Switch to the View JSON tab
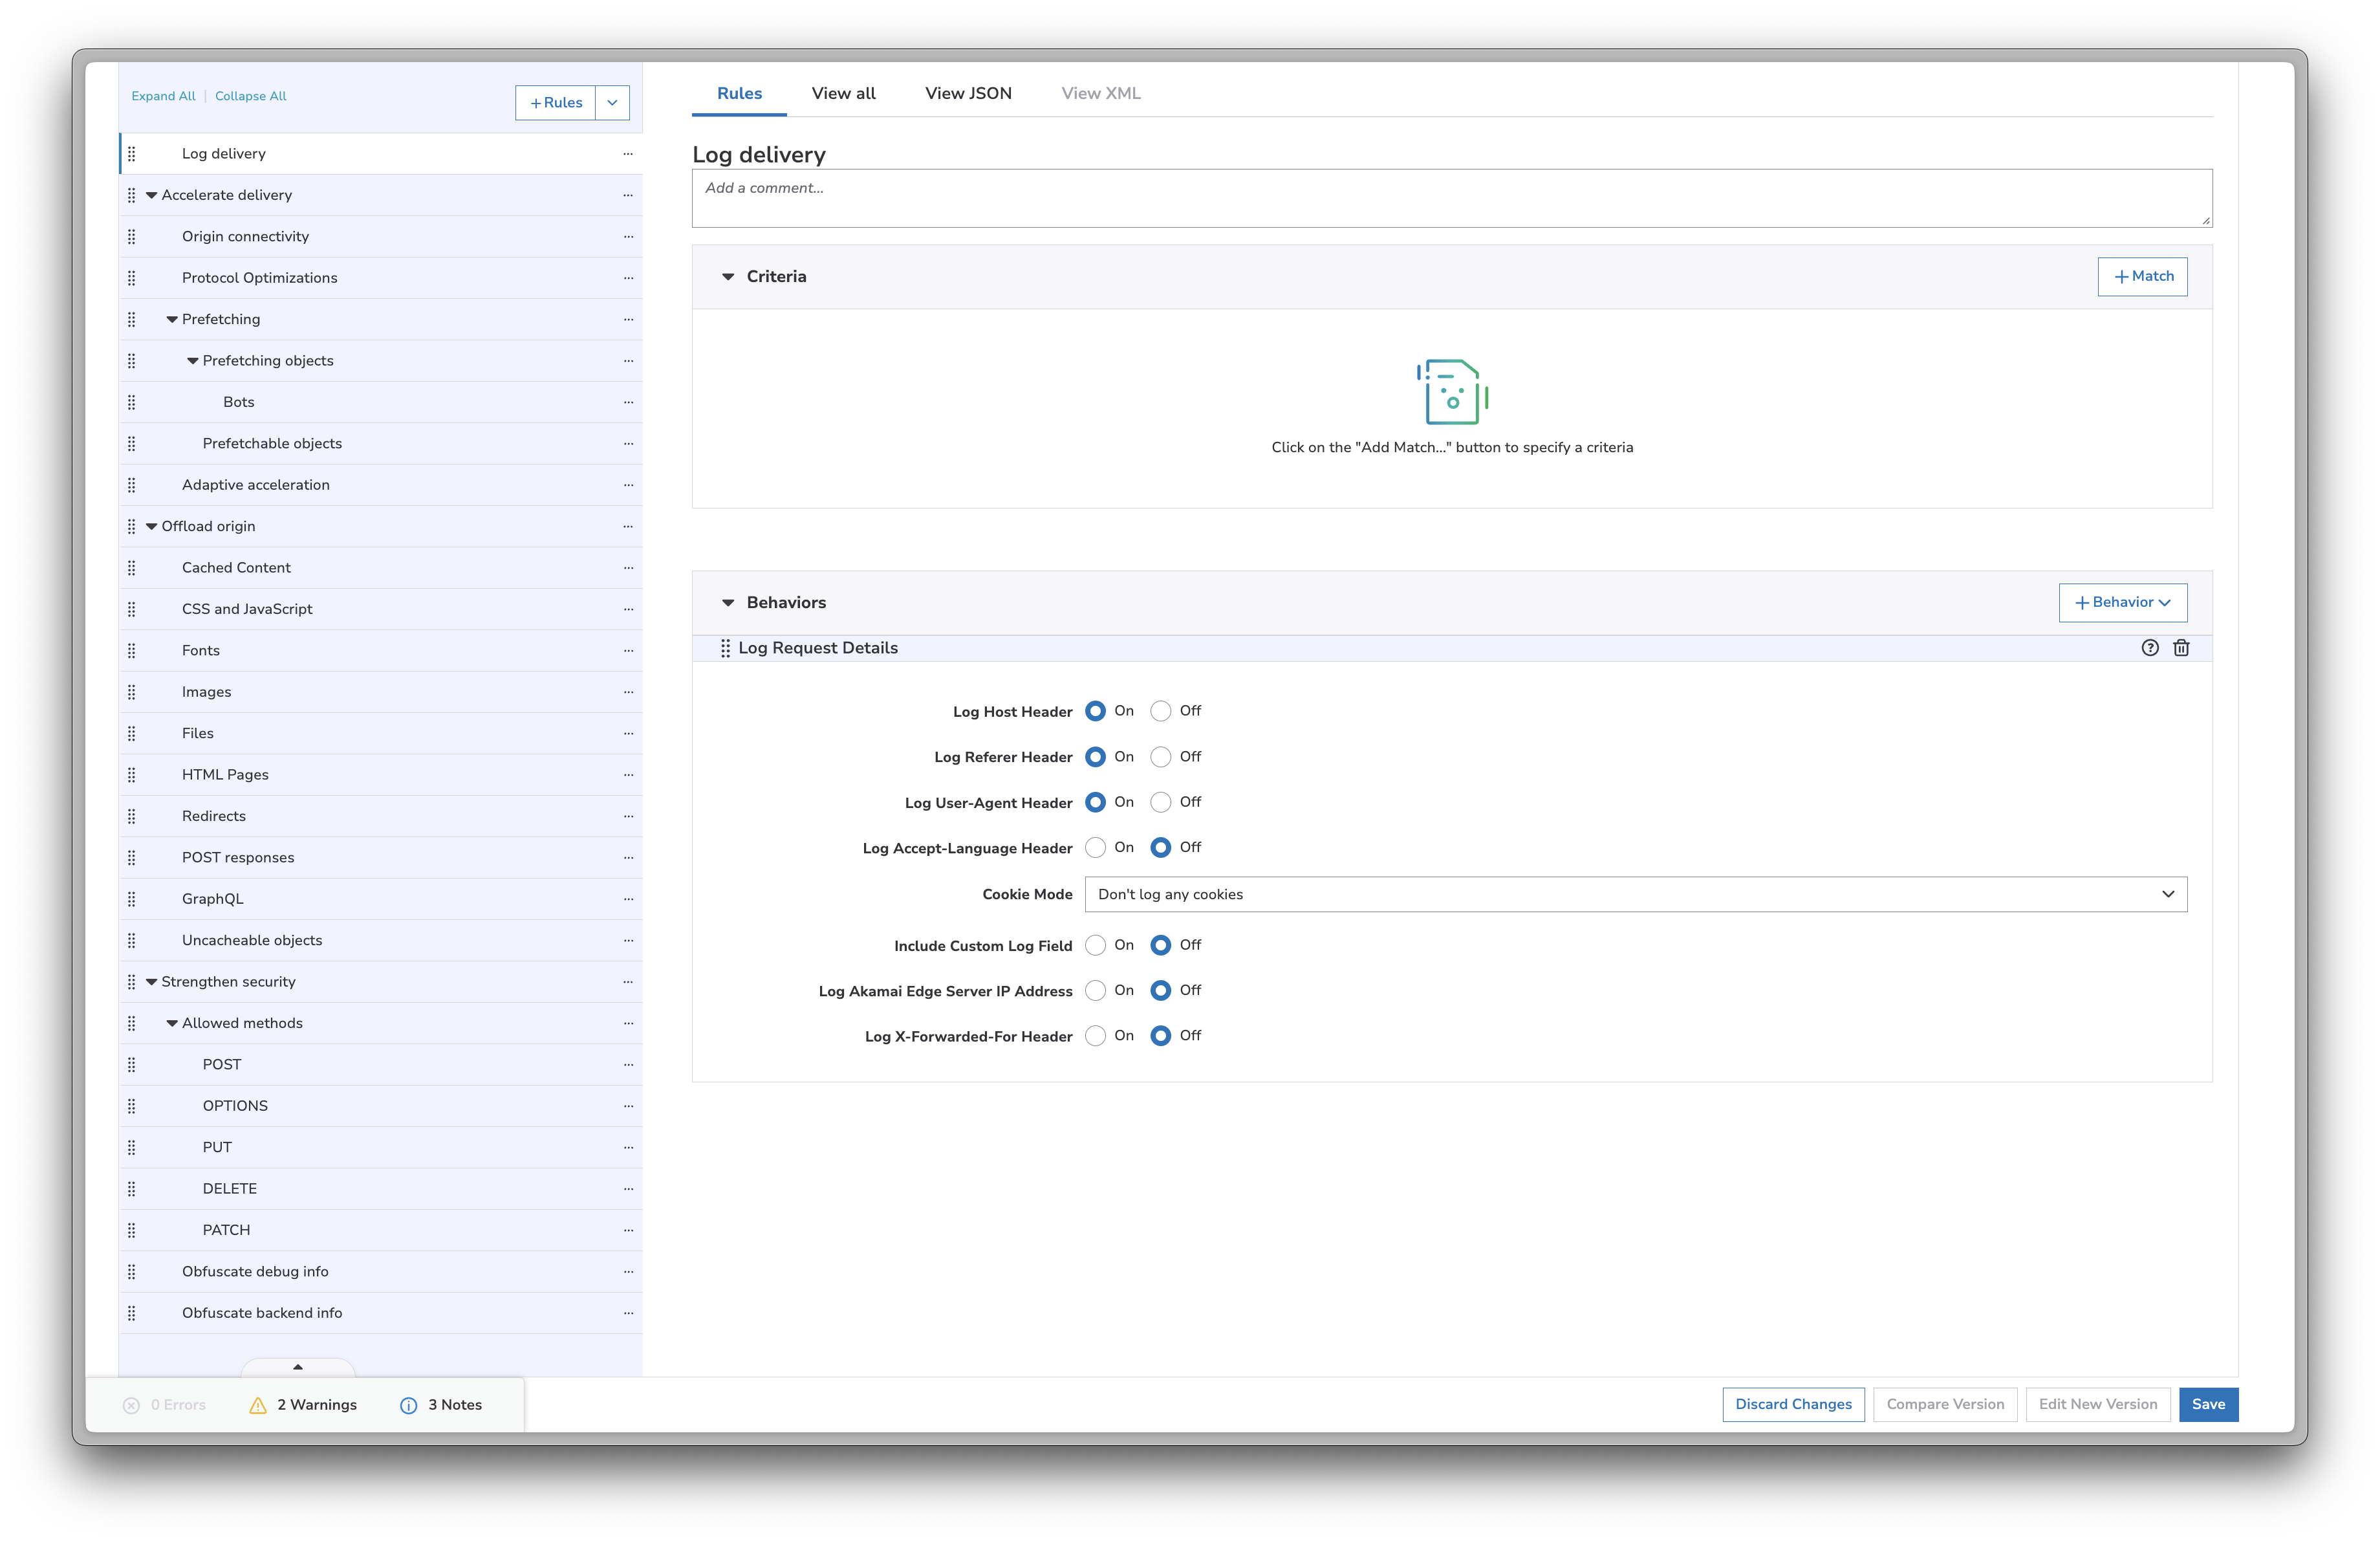This screenshot has height=1541, width=2380. pos(968,92)
